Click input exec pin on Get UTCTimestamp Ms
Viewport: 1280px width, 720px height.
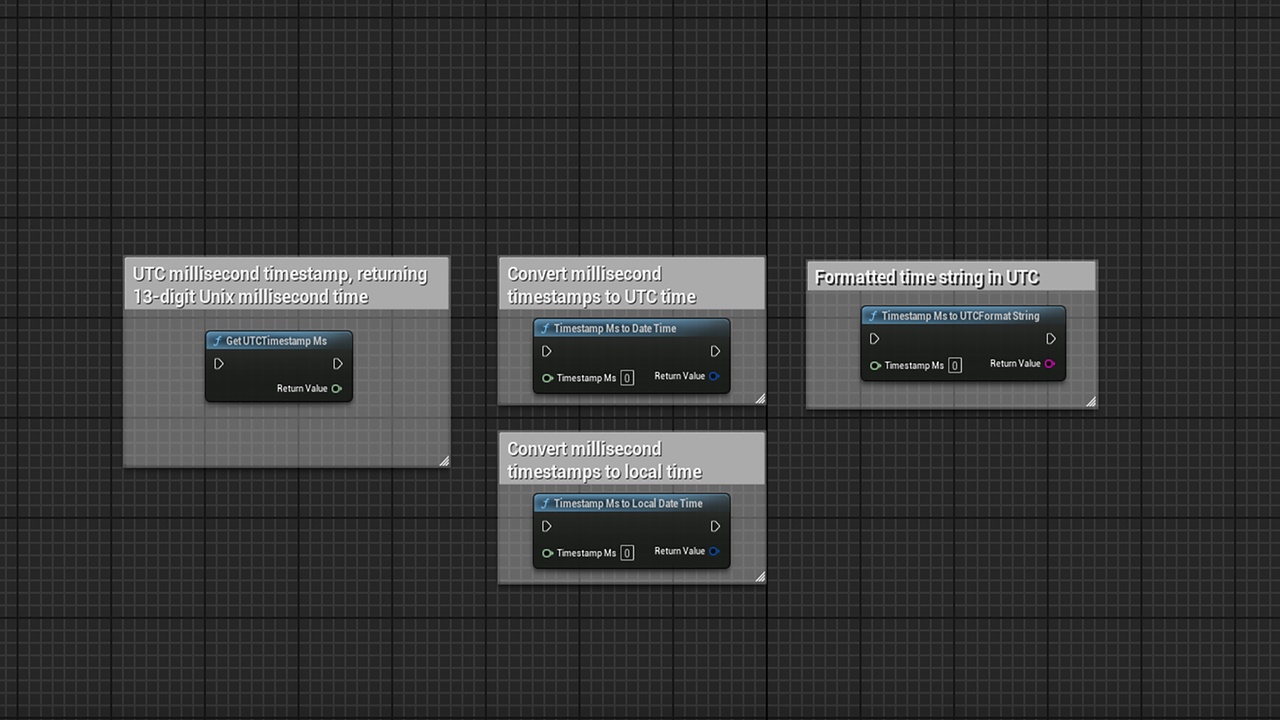219,364
